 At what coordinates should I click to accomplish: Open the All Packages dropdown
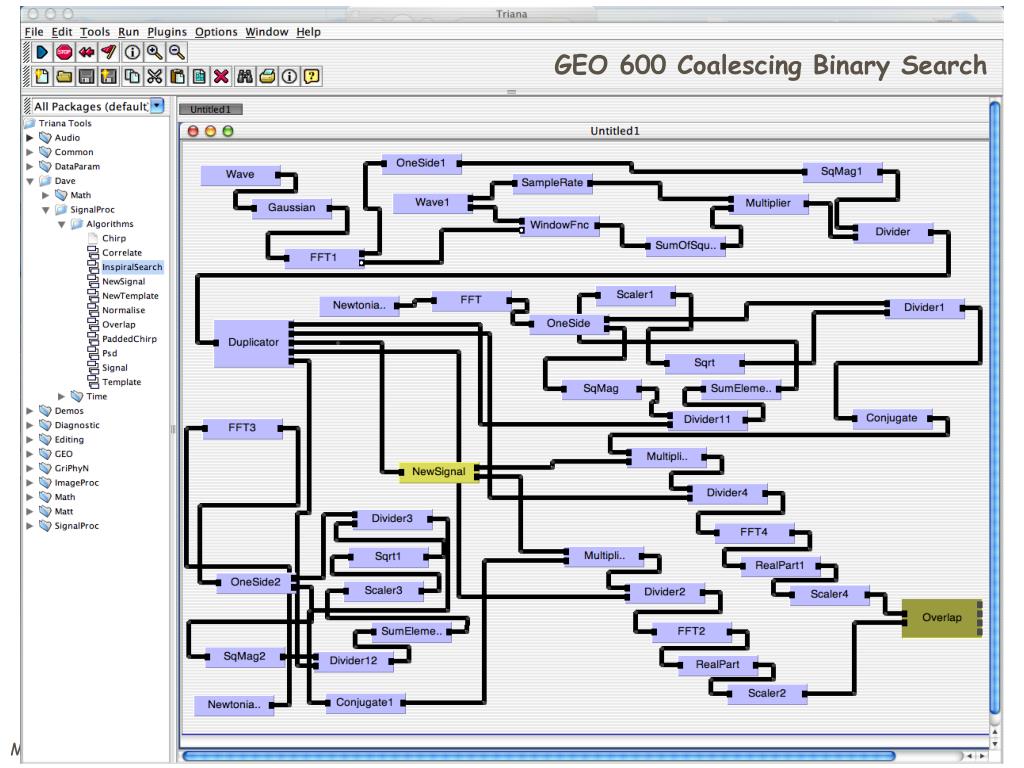[157, 106]
